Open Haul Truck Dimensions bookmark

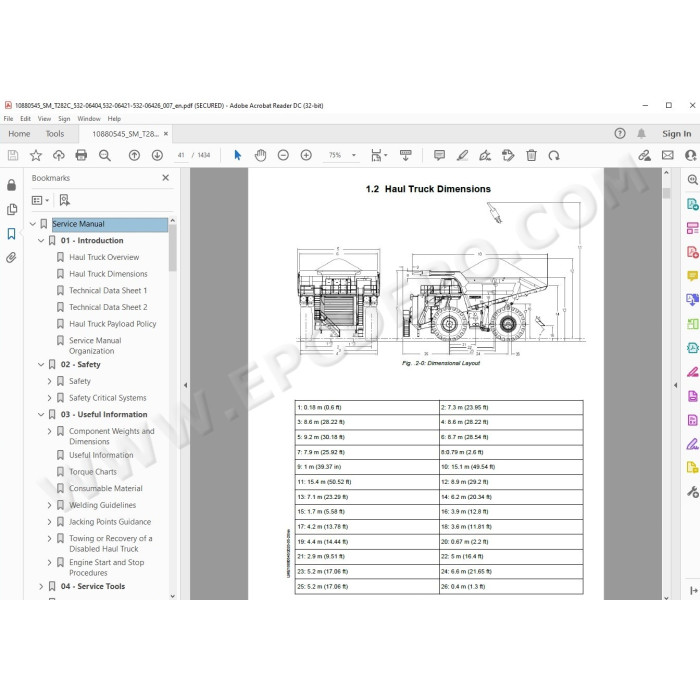108,274
